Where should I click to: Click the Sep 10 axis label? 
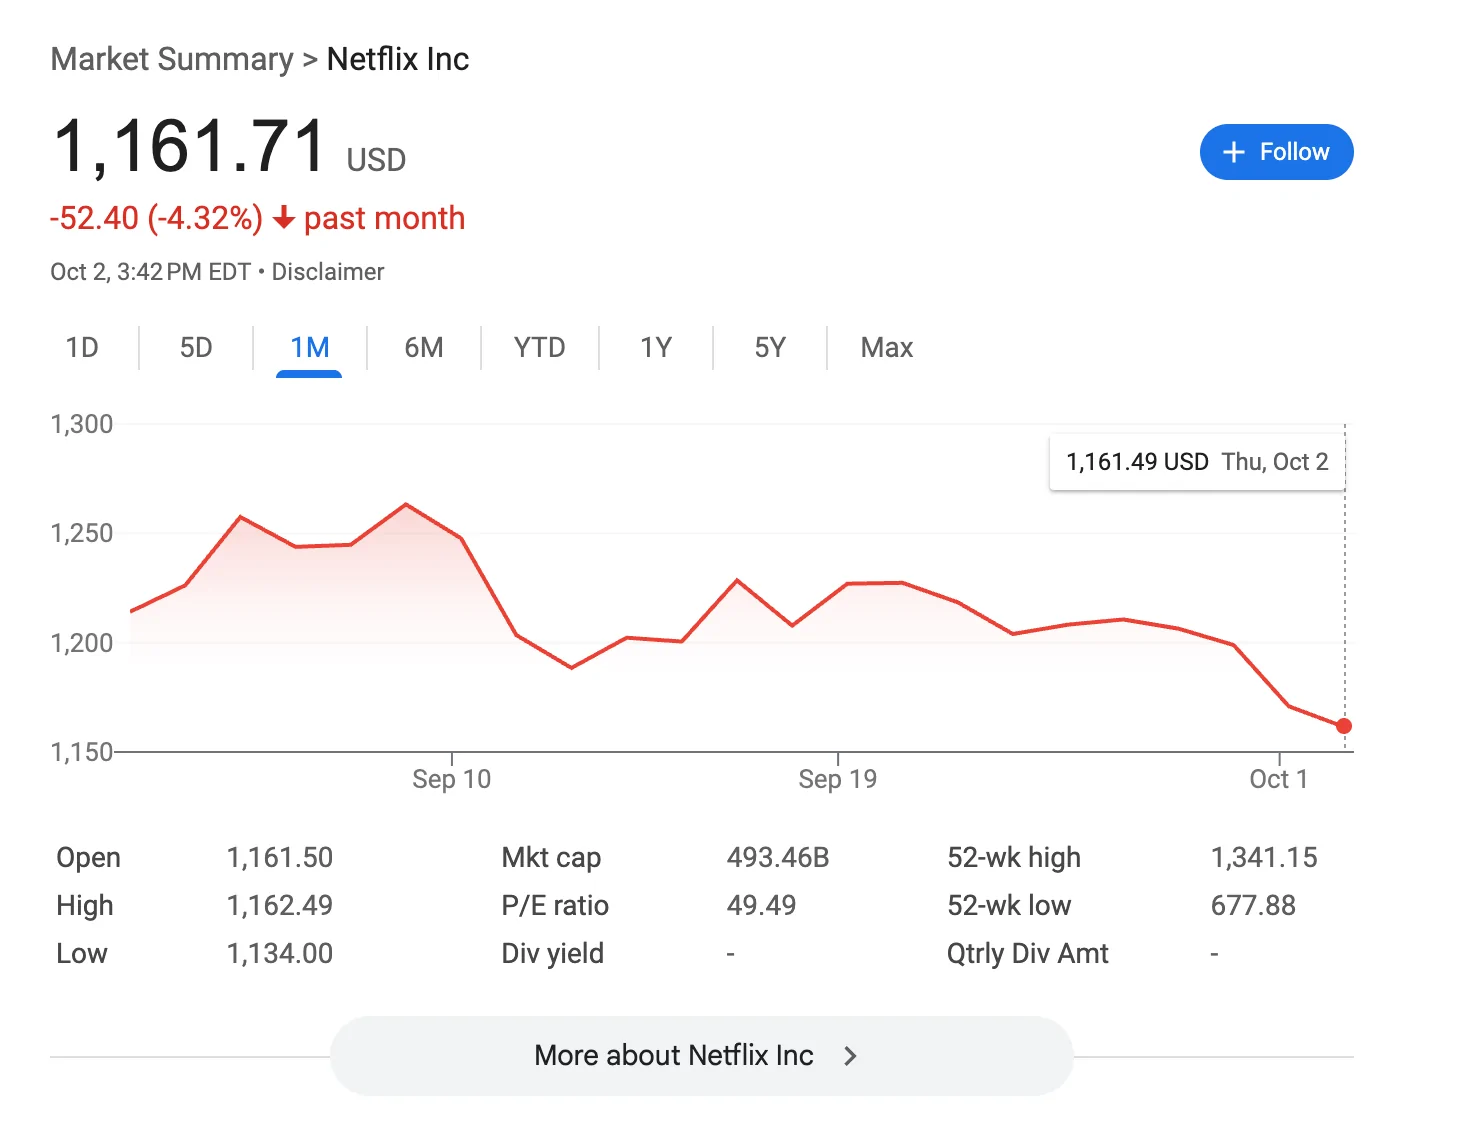pos(451,779)
